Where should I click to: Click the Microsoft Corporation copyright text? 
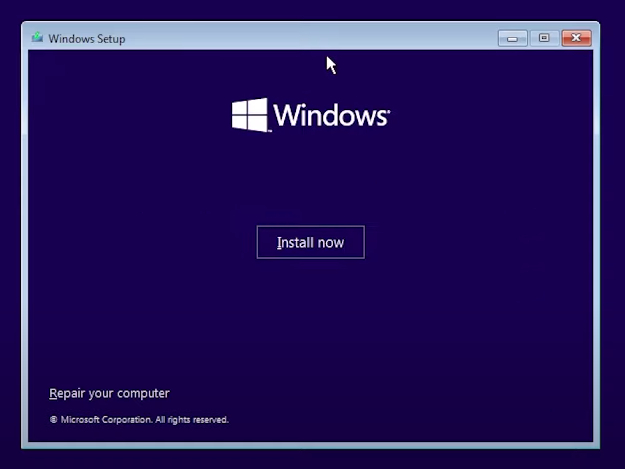tap(139, 420)
